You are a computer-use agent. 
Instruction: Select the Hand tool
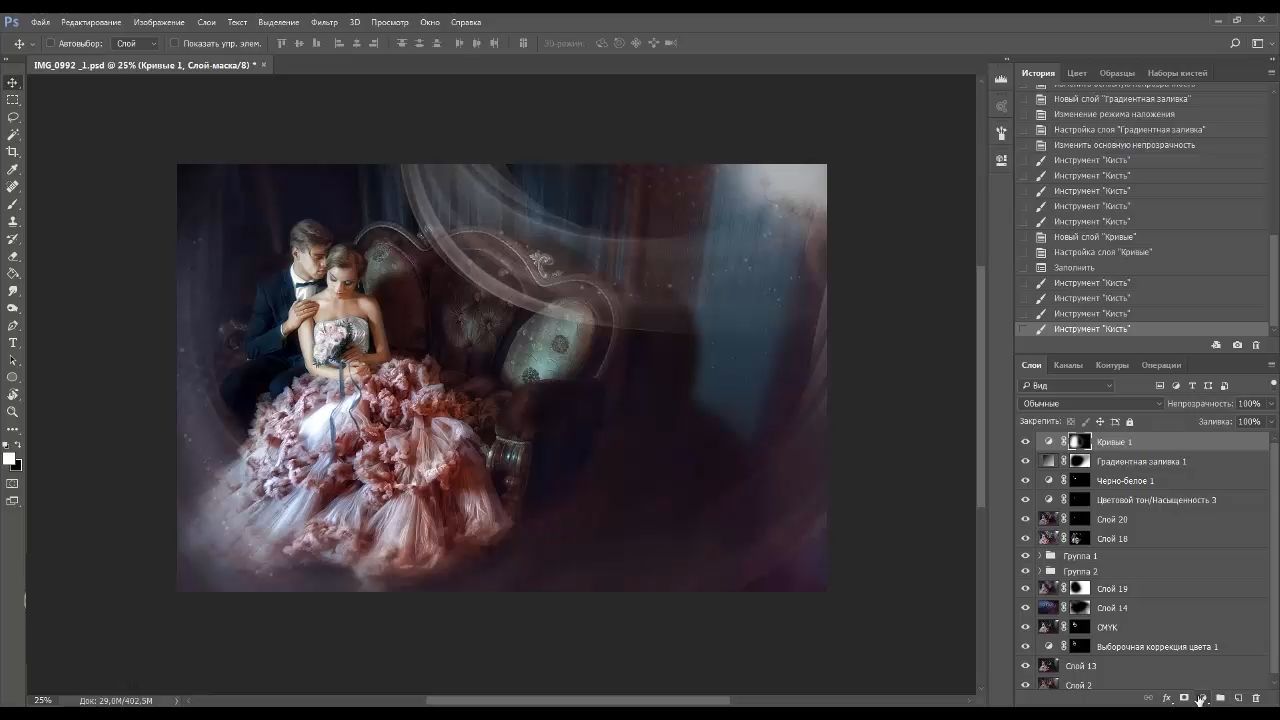(x=13, y=395)
